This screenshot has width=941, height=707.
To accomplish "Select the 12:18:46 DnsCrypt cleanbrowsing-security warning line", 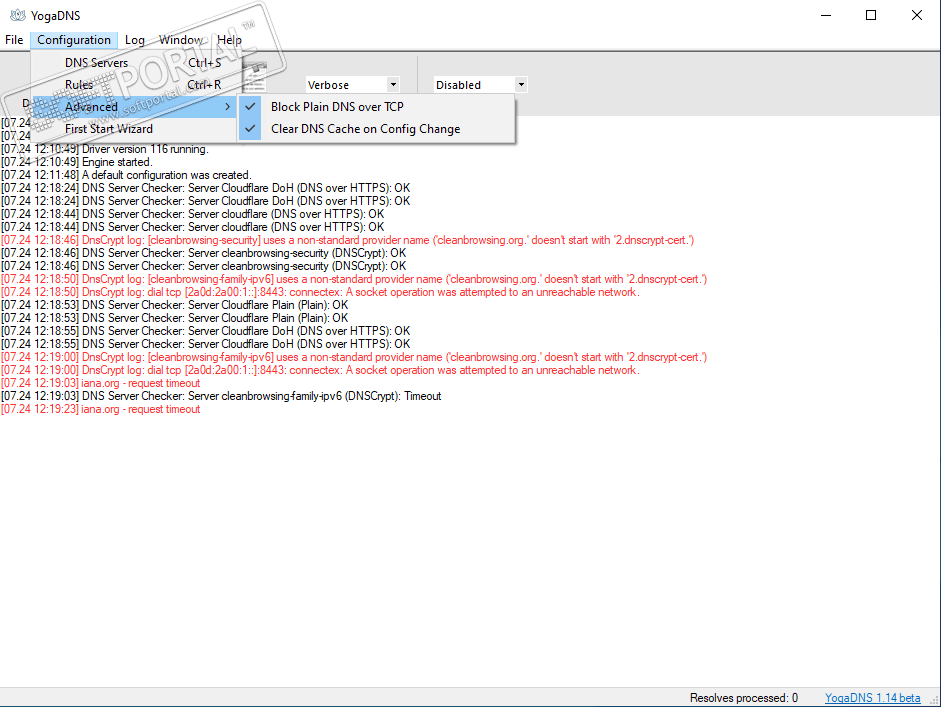I will coord(347,240).
